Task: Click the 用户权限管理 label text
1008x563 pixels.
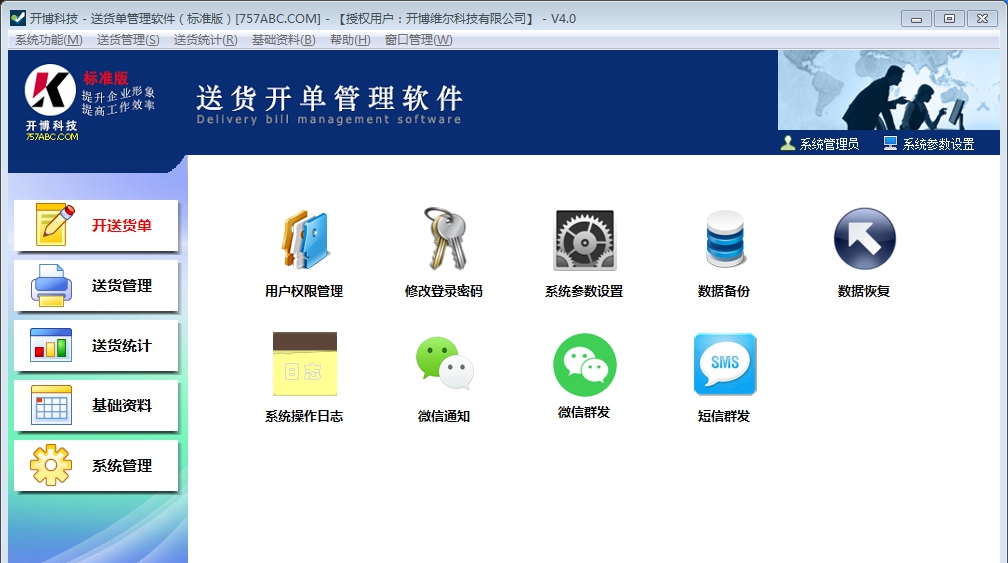Action: click(x=304, y=291)
